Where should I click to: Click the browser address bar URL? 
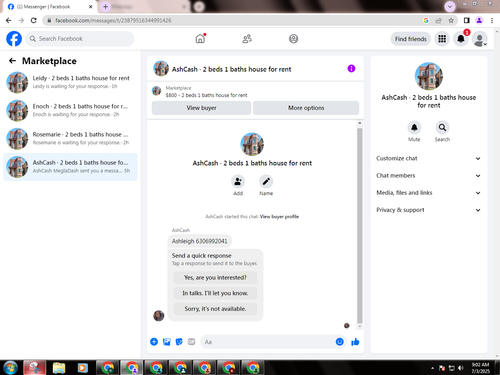(113, 21)
